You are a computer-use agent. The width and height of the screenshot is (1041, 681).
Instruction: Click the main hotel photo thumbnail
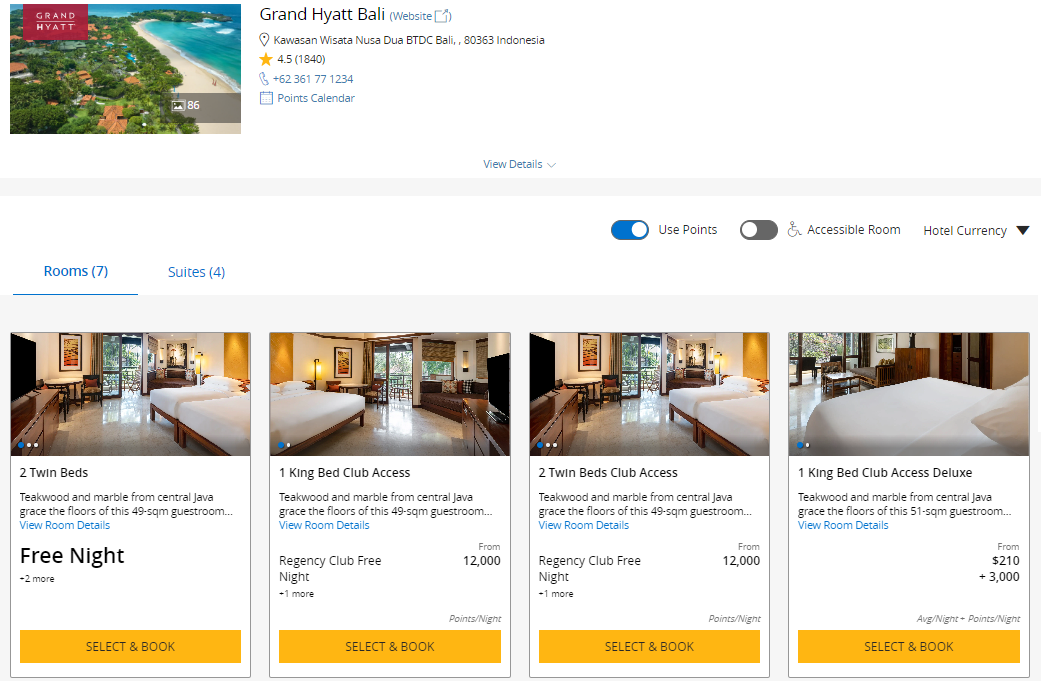[x=125, y=67]
